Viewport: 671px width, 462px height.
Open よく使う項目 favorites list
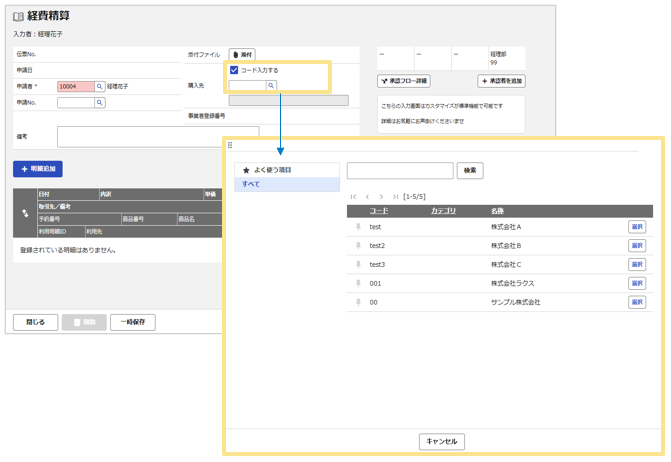click(x=287, y=170)
